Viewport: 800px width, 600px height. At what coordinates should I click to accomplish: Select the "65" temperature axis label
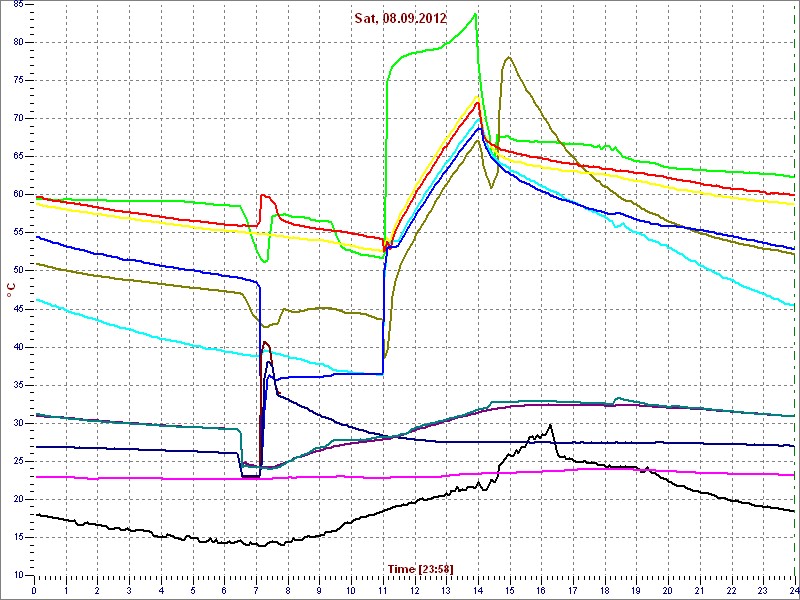18,157
